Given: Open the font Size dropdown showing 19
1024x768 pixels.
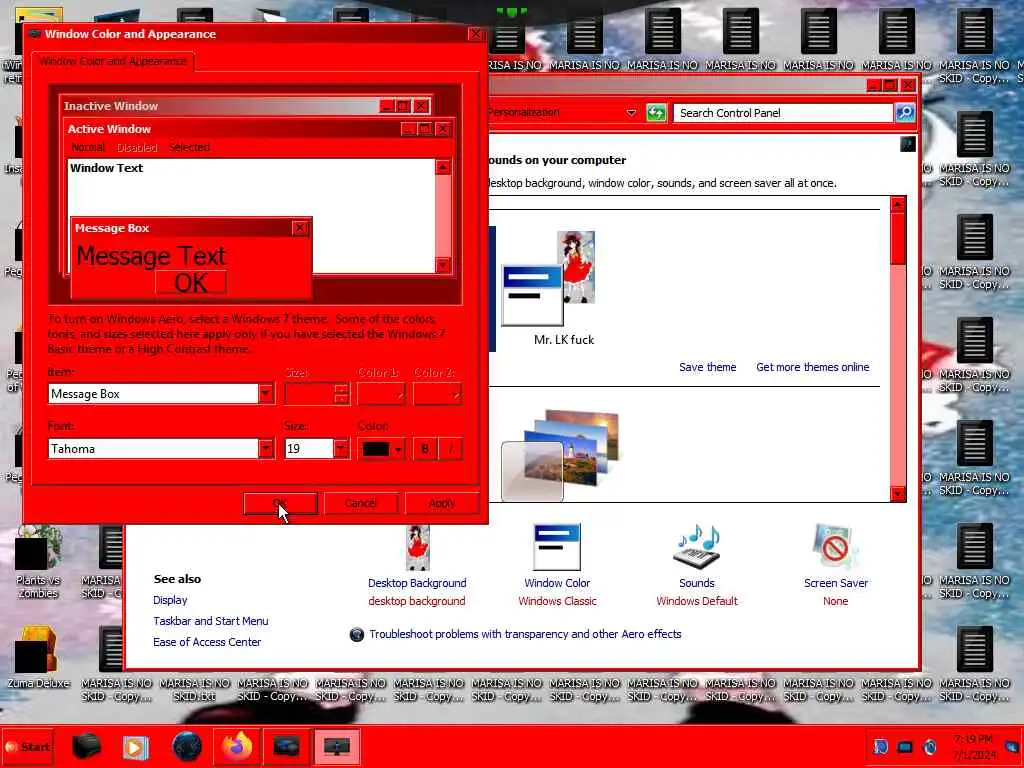Looking at the screenshot, I should click(x=341, y=449).
